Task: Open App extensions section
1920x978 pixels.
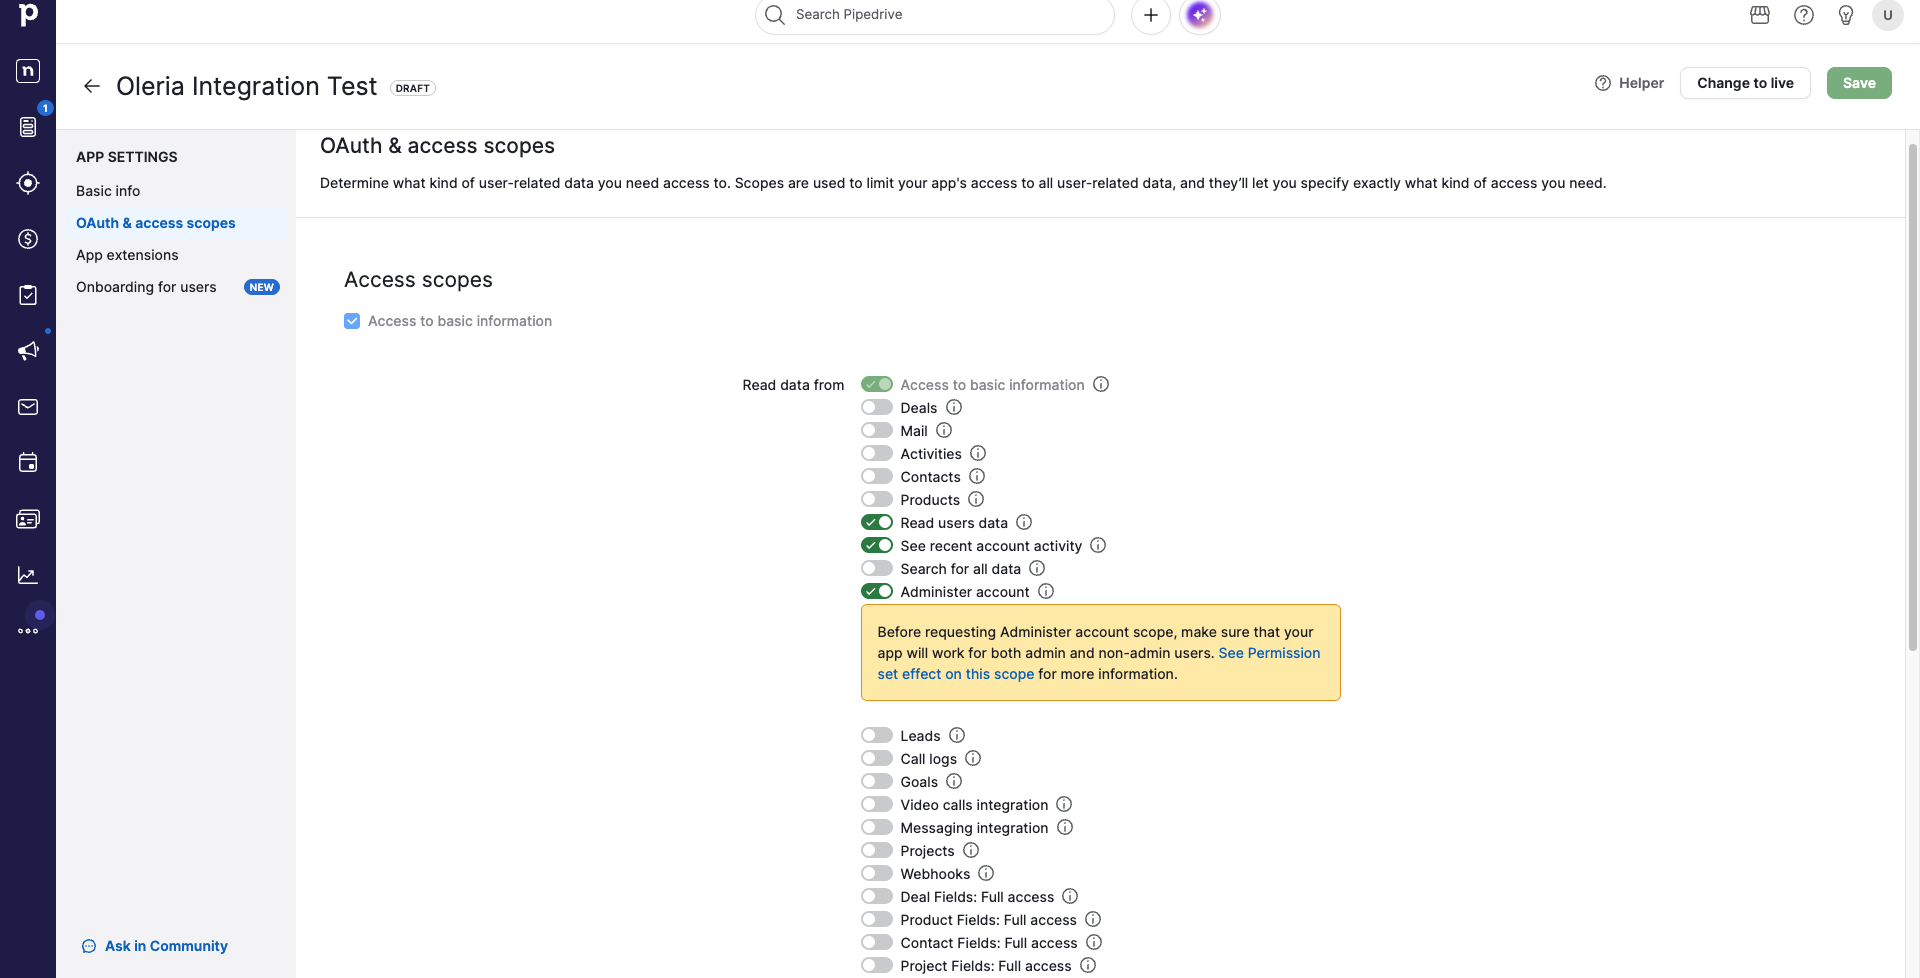Action: coord(127,255)
